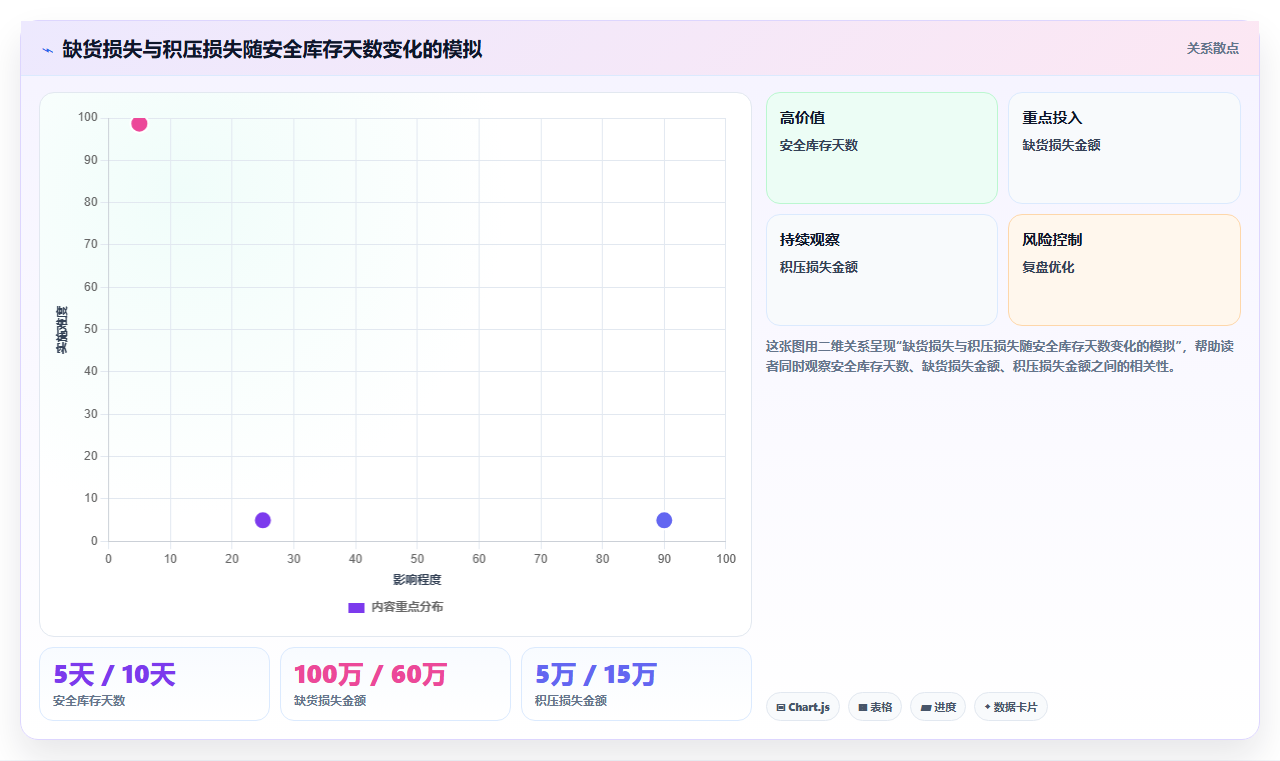Click the 安全库存天数 text in the 高价值 card
Viewport: 1280px width, 761px height.
click(819, 145)
